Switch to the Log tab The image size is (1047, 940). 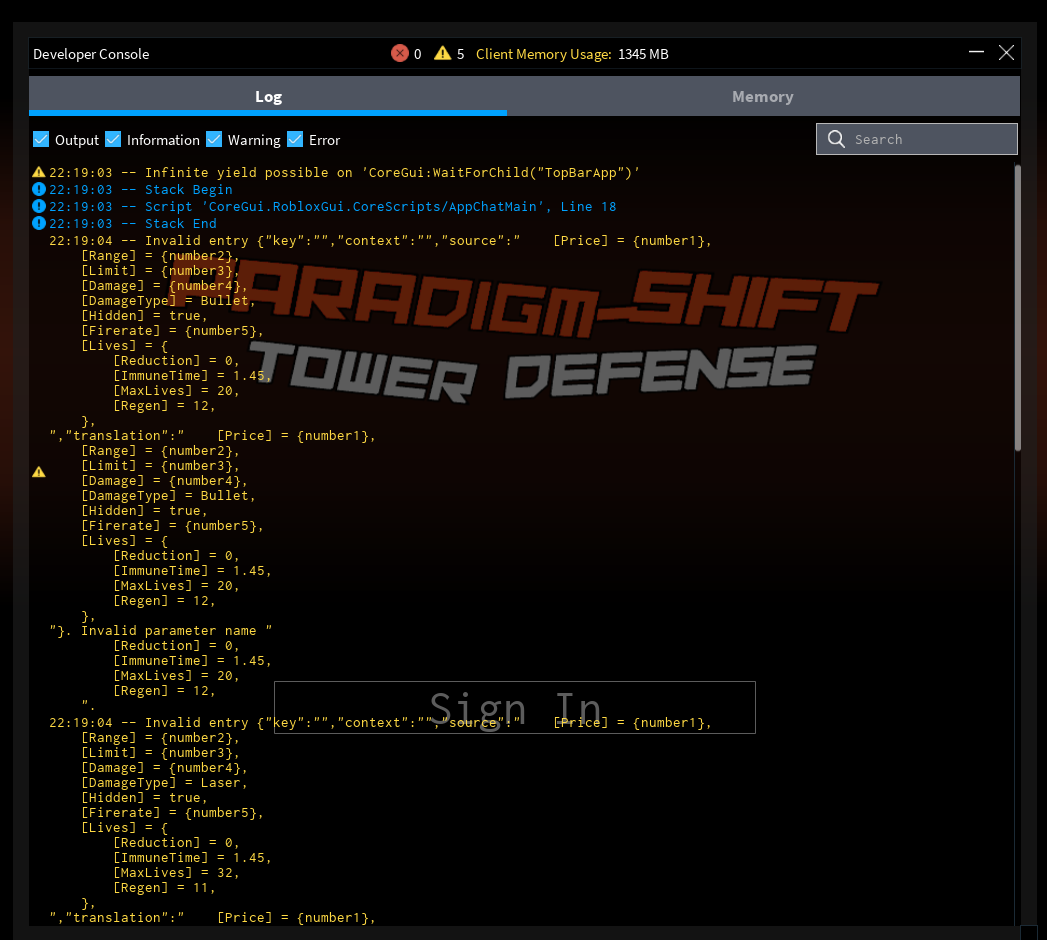(268, 96)
